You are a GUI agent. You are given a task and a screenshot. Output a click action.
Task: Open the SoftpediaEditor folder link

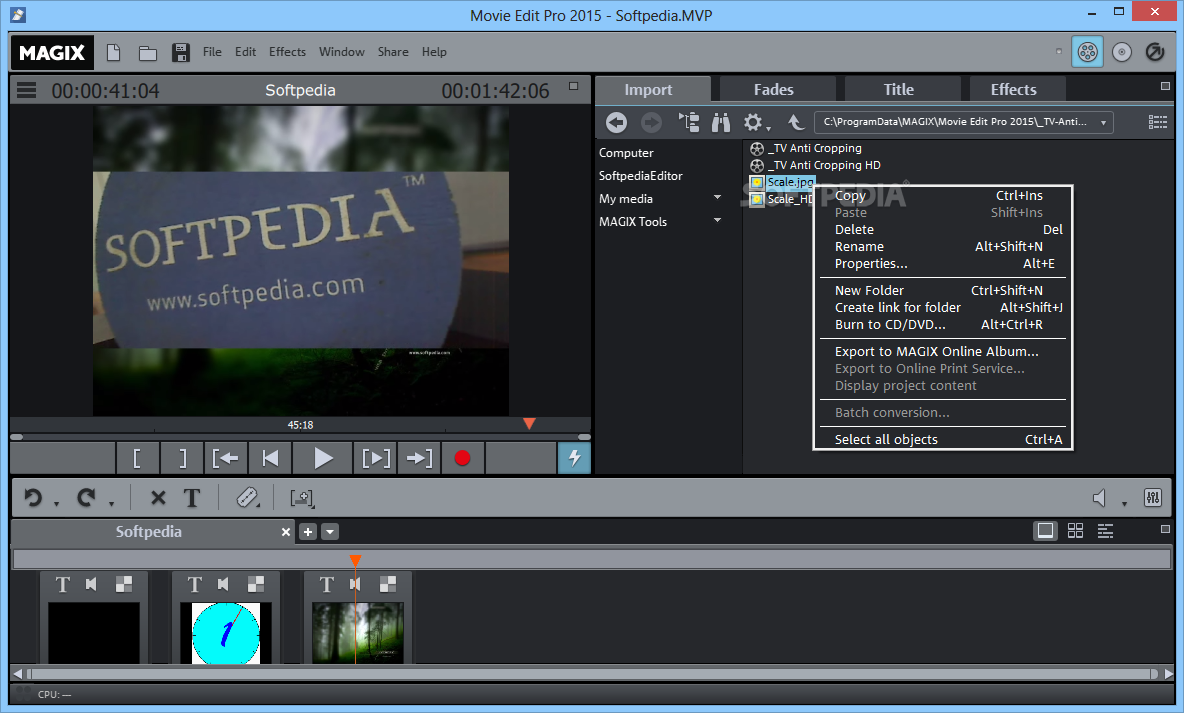click(x=640, y=175)
